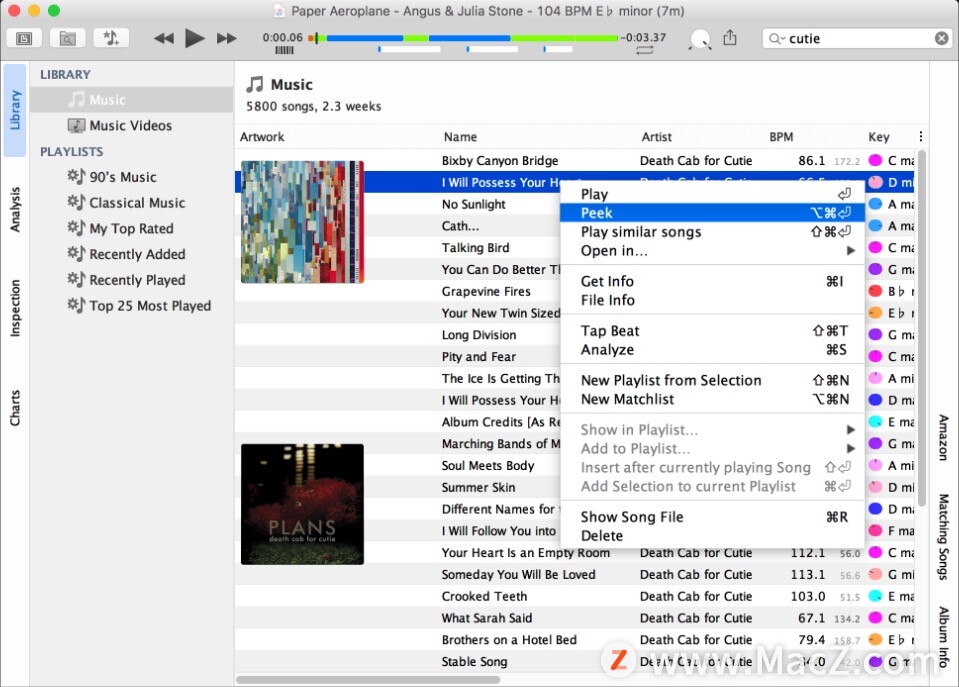Sort the table by BPM column header

[781, 137]
